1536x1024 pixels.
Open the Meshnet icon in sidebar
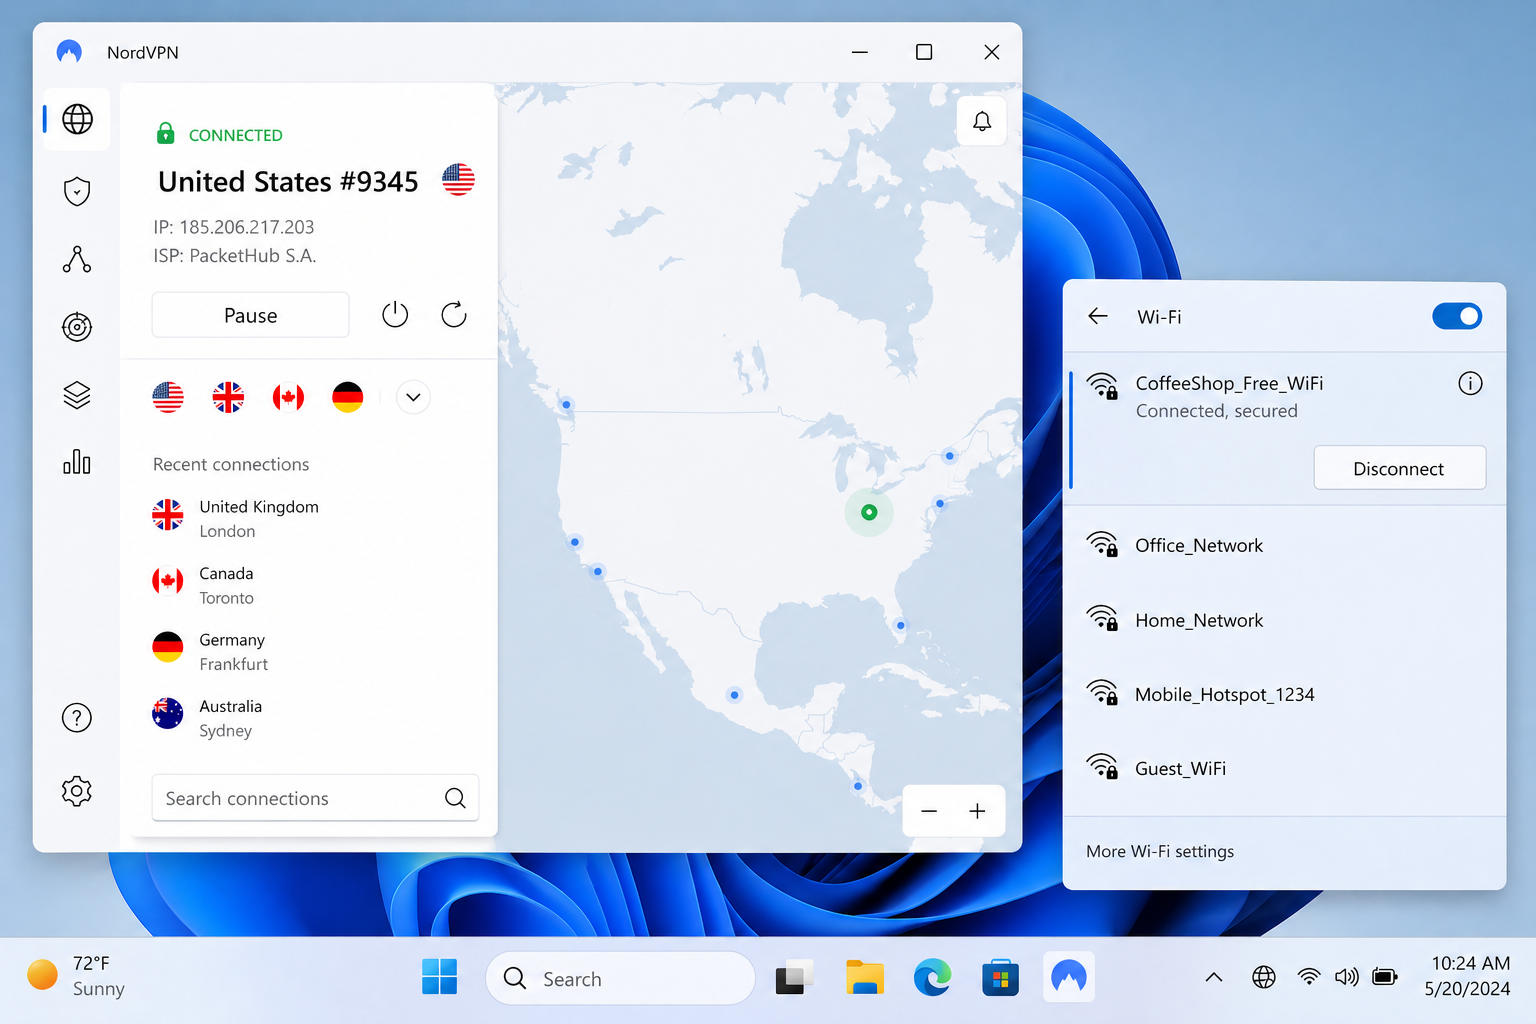tap(77, 259)
